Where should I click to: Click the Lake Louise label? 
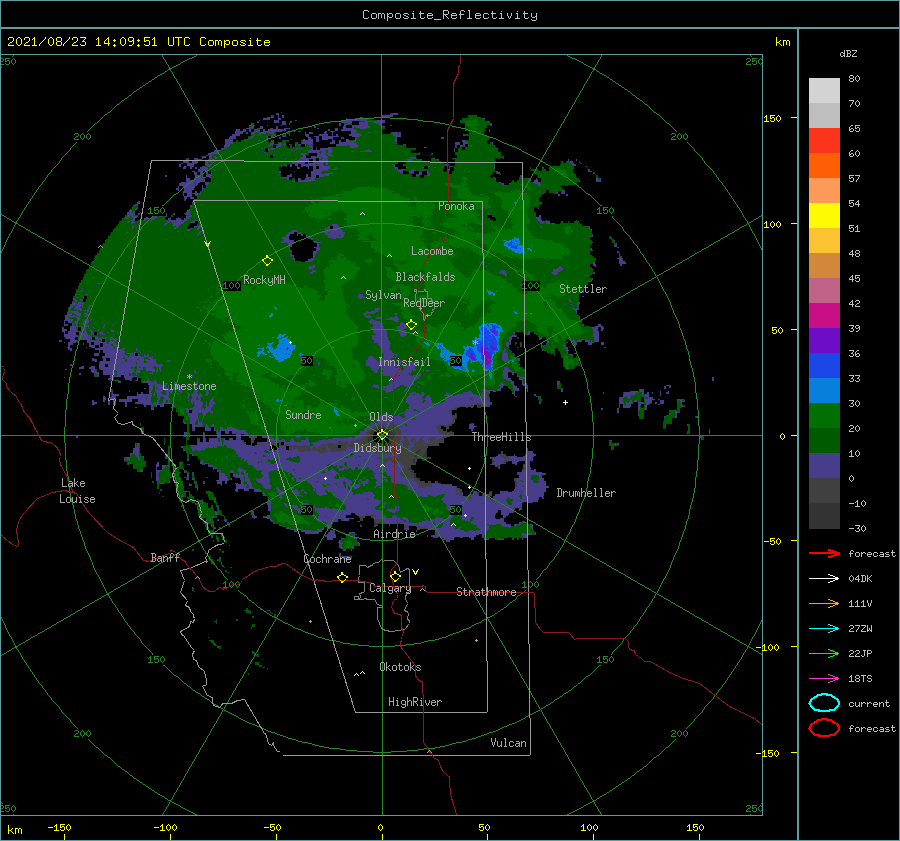(77, 491)
